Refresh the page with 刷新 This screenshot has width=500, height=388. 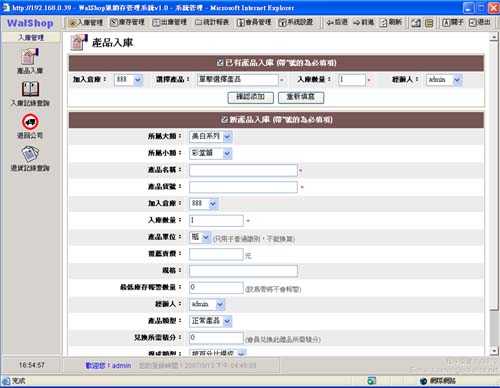[x=391, y=22]
